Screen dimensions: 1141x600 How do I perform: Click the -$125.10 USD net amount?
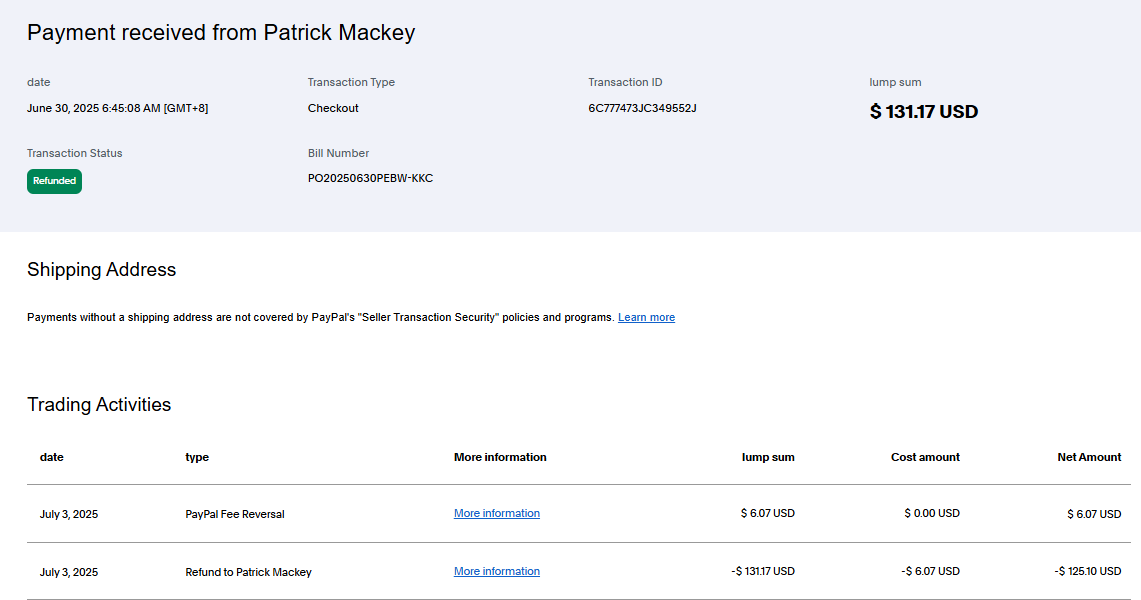click(1088, 572)
